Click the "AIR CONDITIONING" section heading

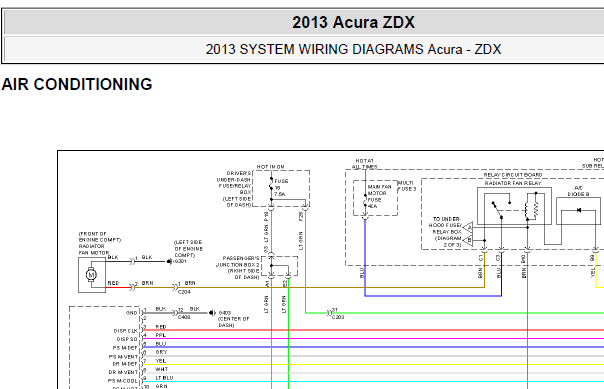click(x=77, y=84)
